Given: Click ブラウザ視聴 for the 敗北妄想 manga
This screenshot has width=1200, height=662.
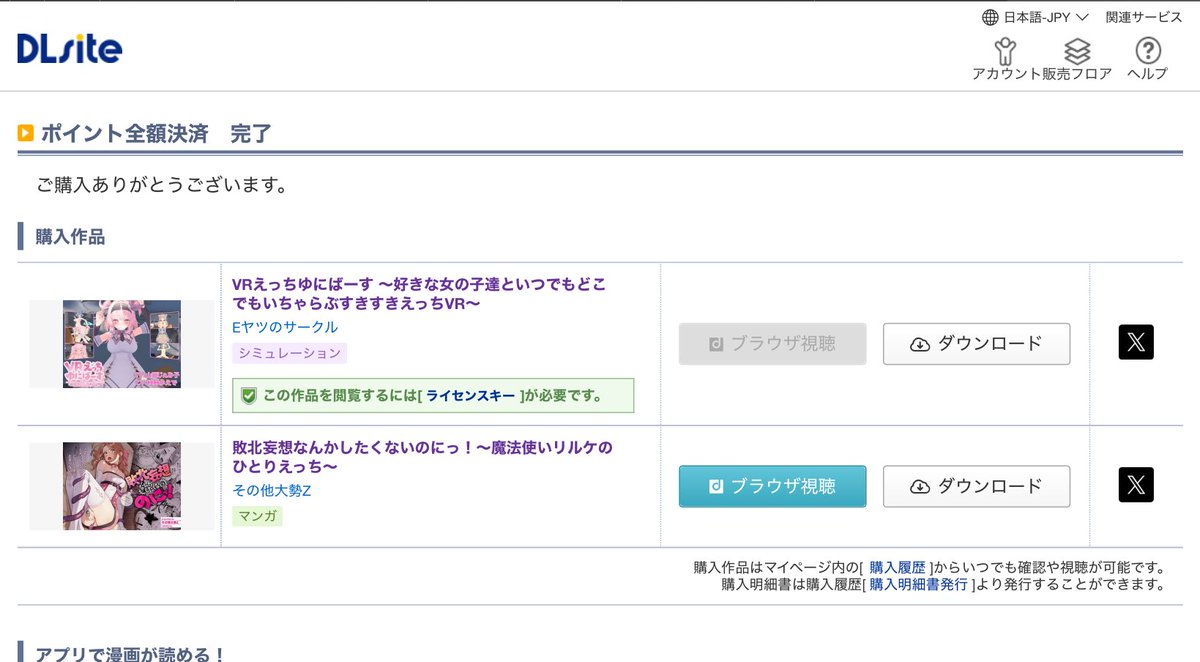Looking at the screenshot, I should pos(772,486).
